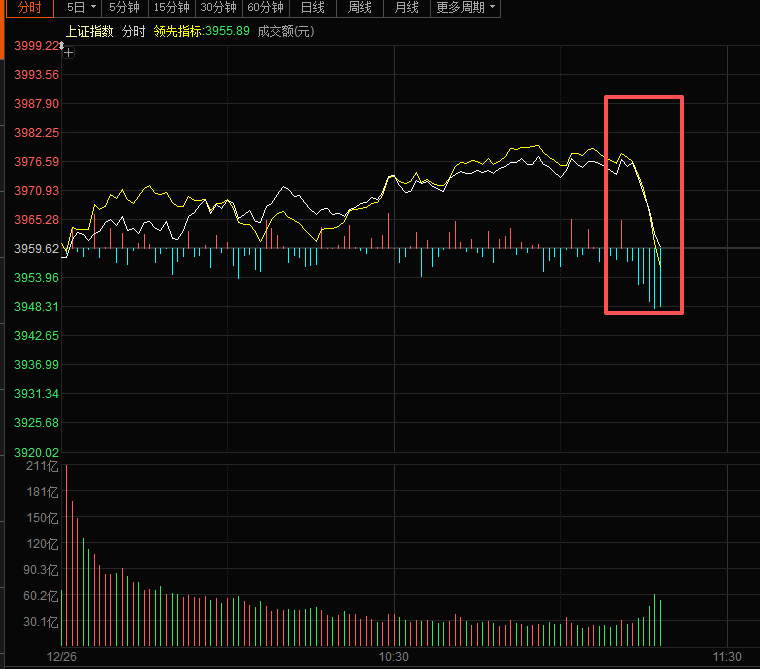The height and width of the screenshot is (669, 760).
Task: Click the plus icon below chart title
Action: 68,52
